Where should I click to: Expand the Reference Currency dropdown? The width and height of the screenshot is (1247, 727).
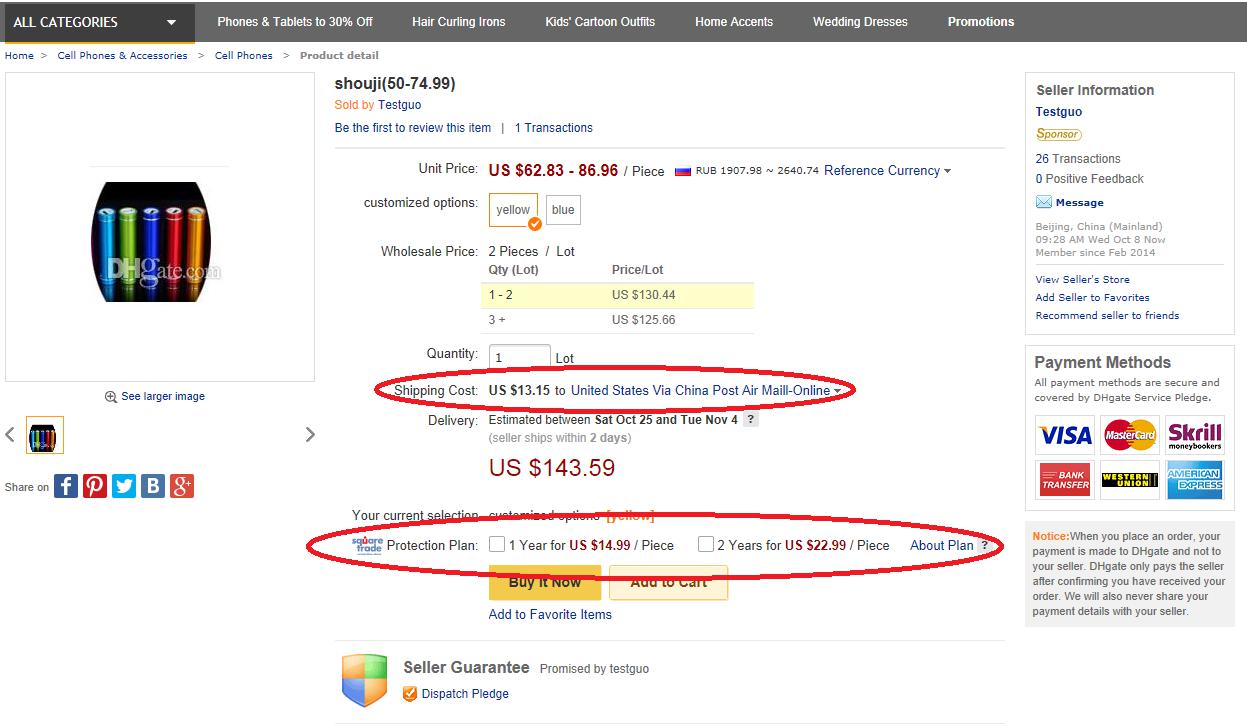[x=887, y=171]
